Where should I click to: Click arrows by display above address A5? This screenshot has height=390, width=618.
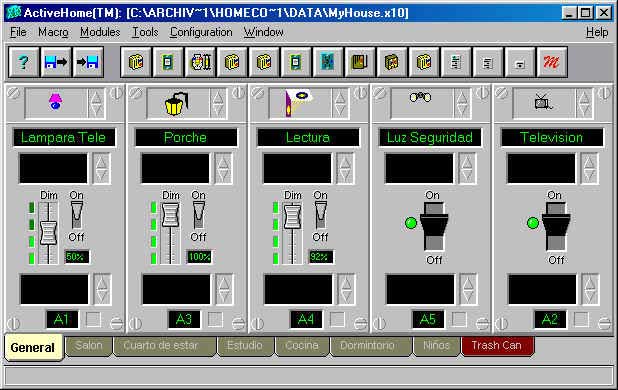click(x=468, y=290)
